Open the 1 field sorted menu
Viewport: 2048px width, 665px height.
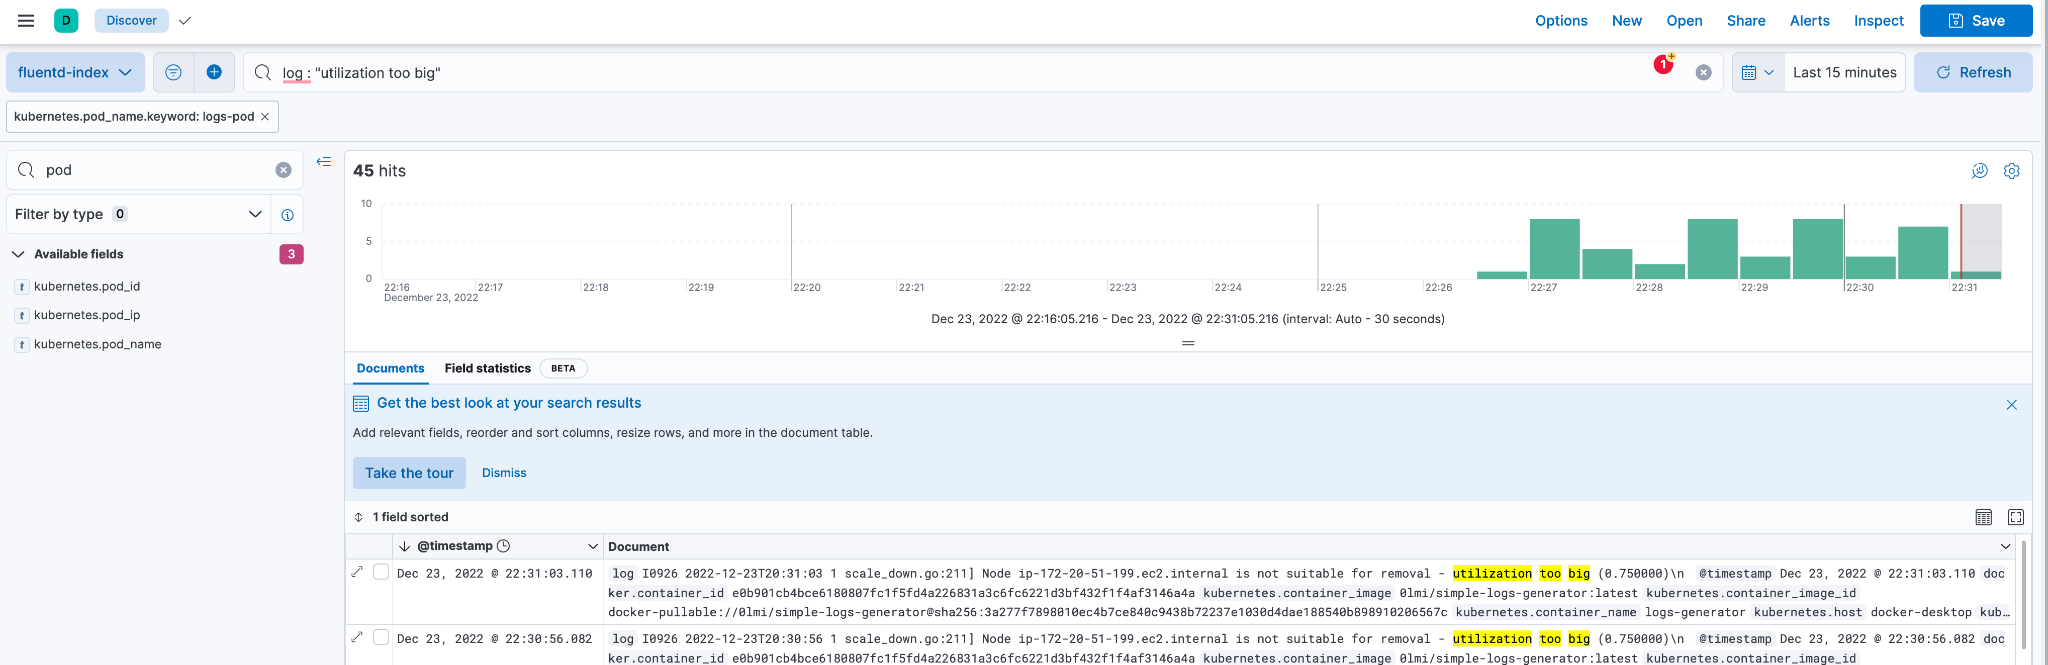click(401, 517)
